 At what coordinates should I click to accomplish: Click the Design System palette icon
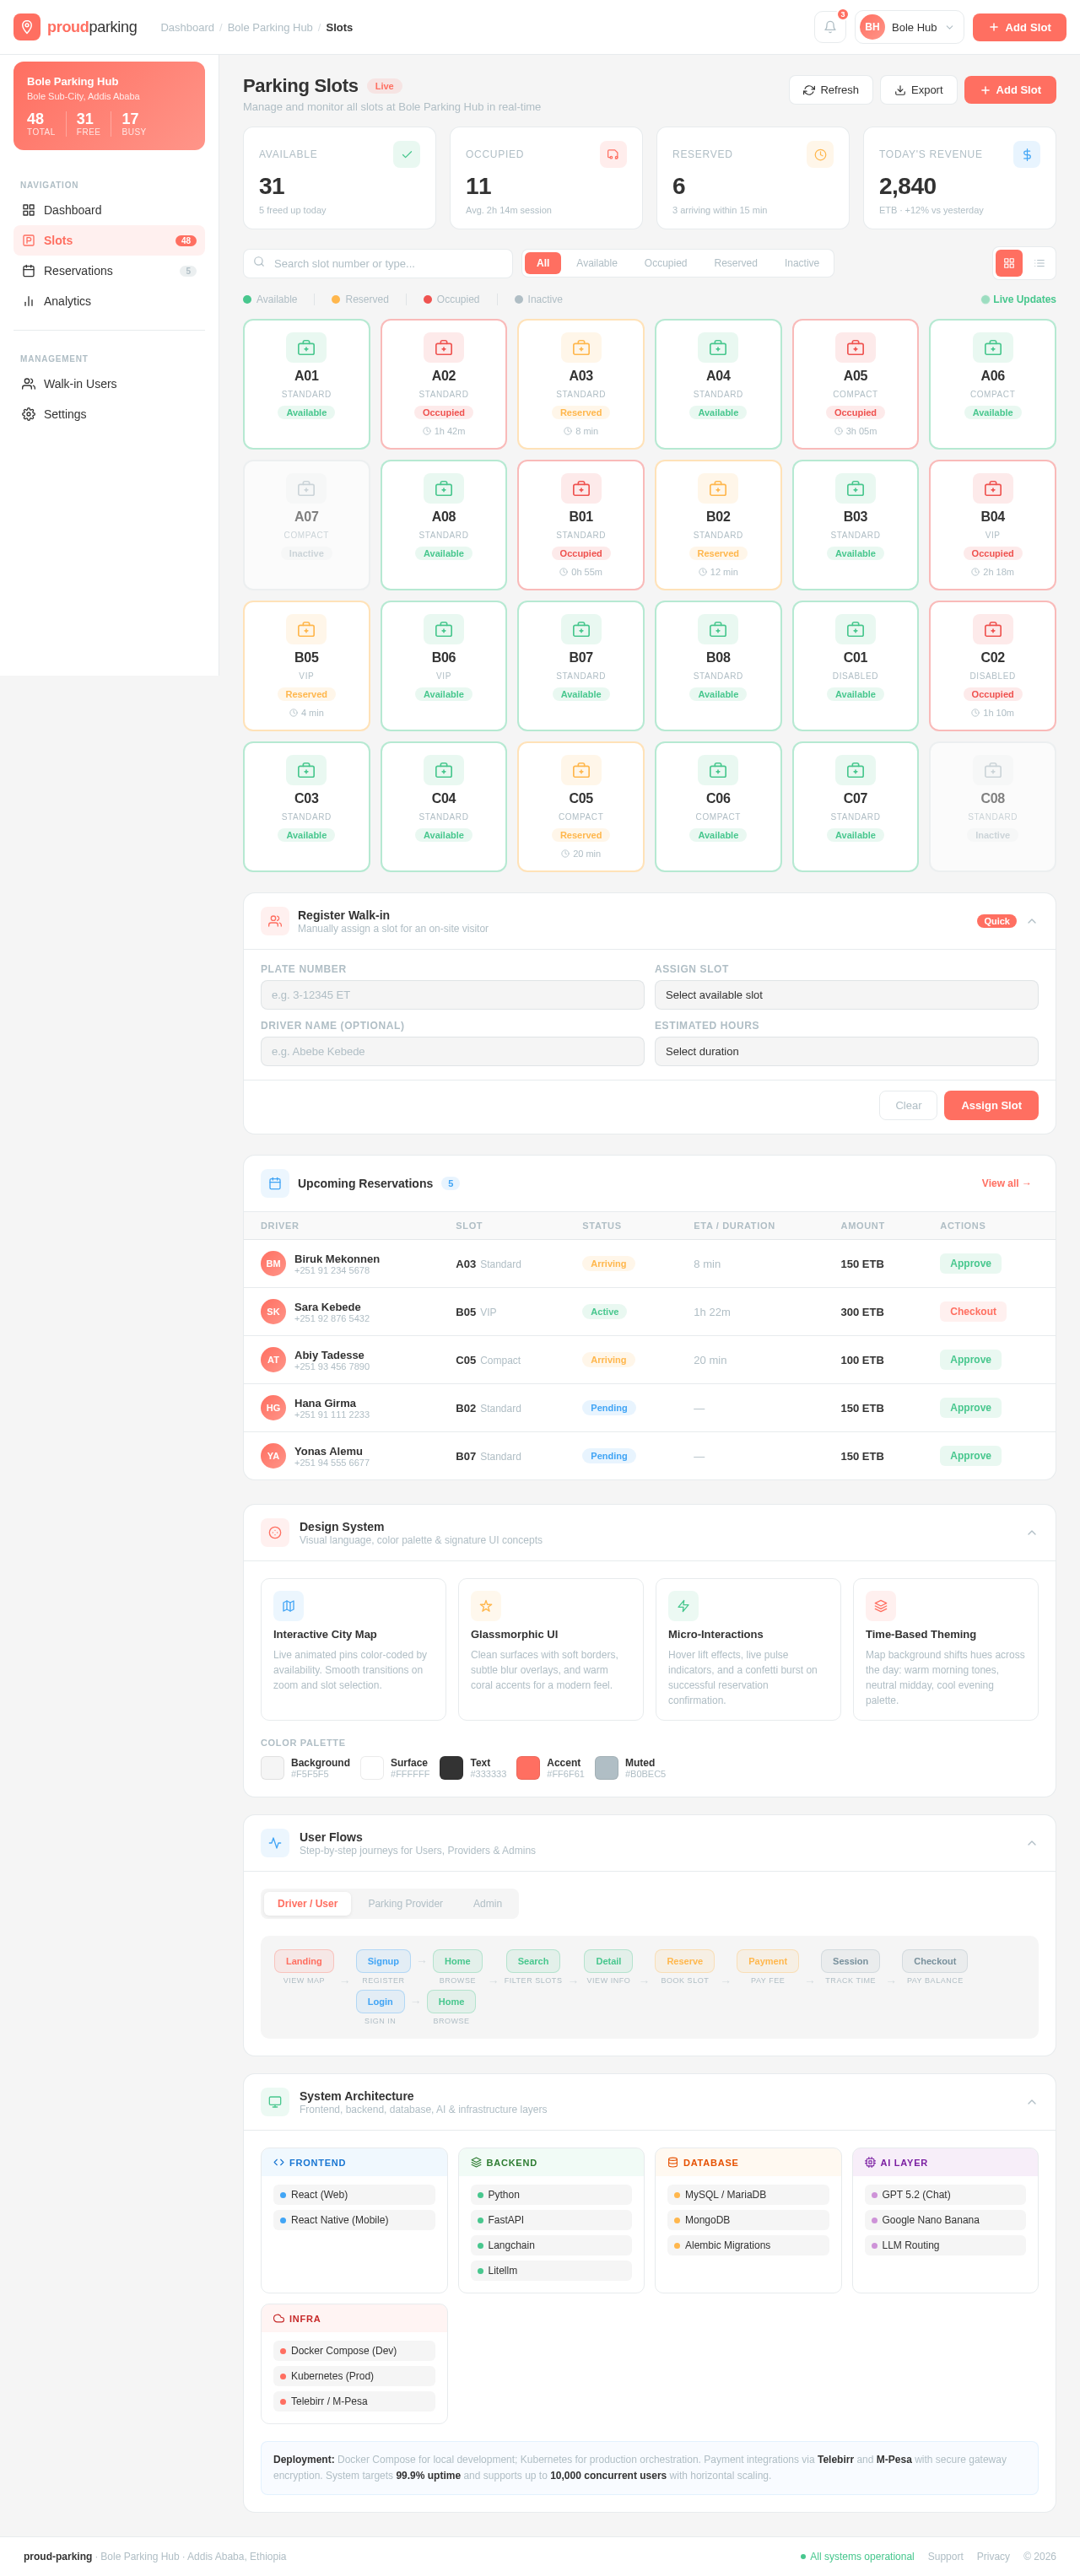point(275,1532)
